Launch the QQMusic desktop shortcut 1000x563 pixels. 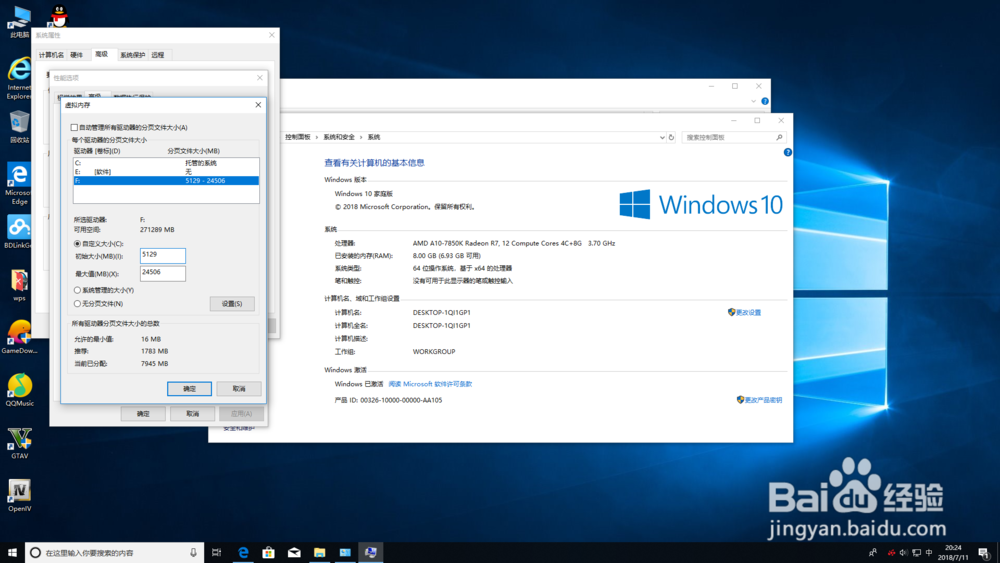[19, 390]
